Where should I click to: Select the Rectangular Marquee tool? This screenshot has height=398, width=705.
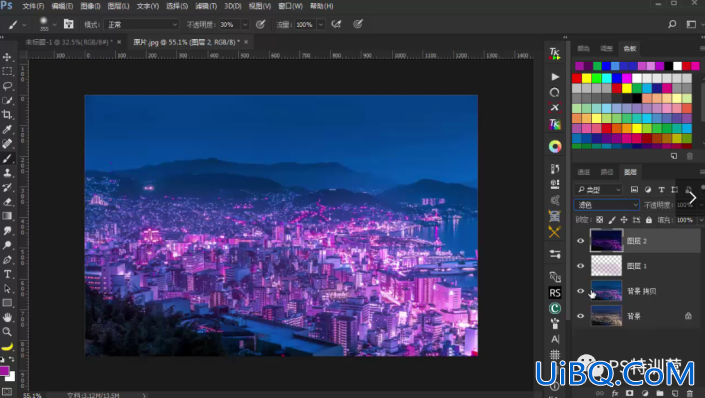coord(7,72)
